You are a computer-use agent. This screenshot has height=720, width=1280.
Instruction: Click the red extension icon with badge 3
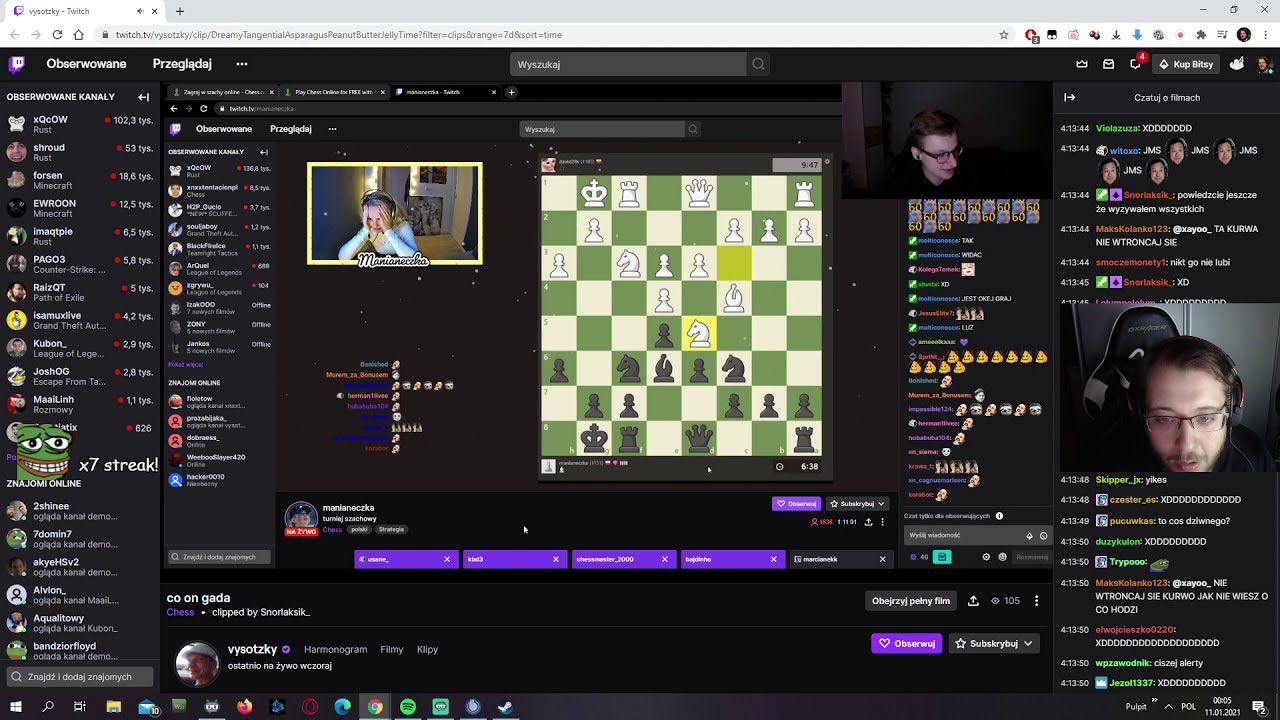pyautogui.click(x=1031, y=35)
